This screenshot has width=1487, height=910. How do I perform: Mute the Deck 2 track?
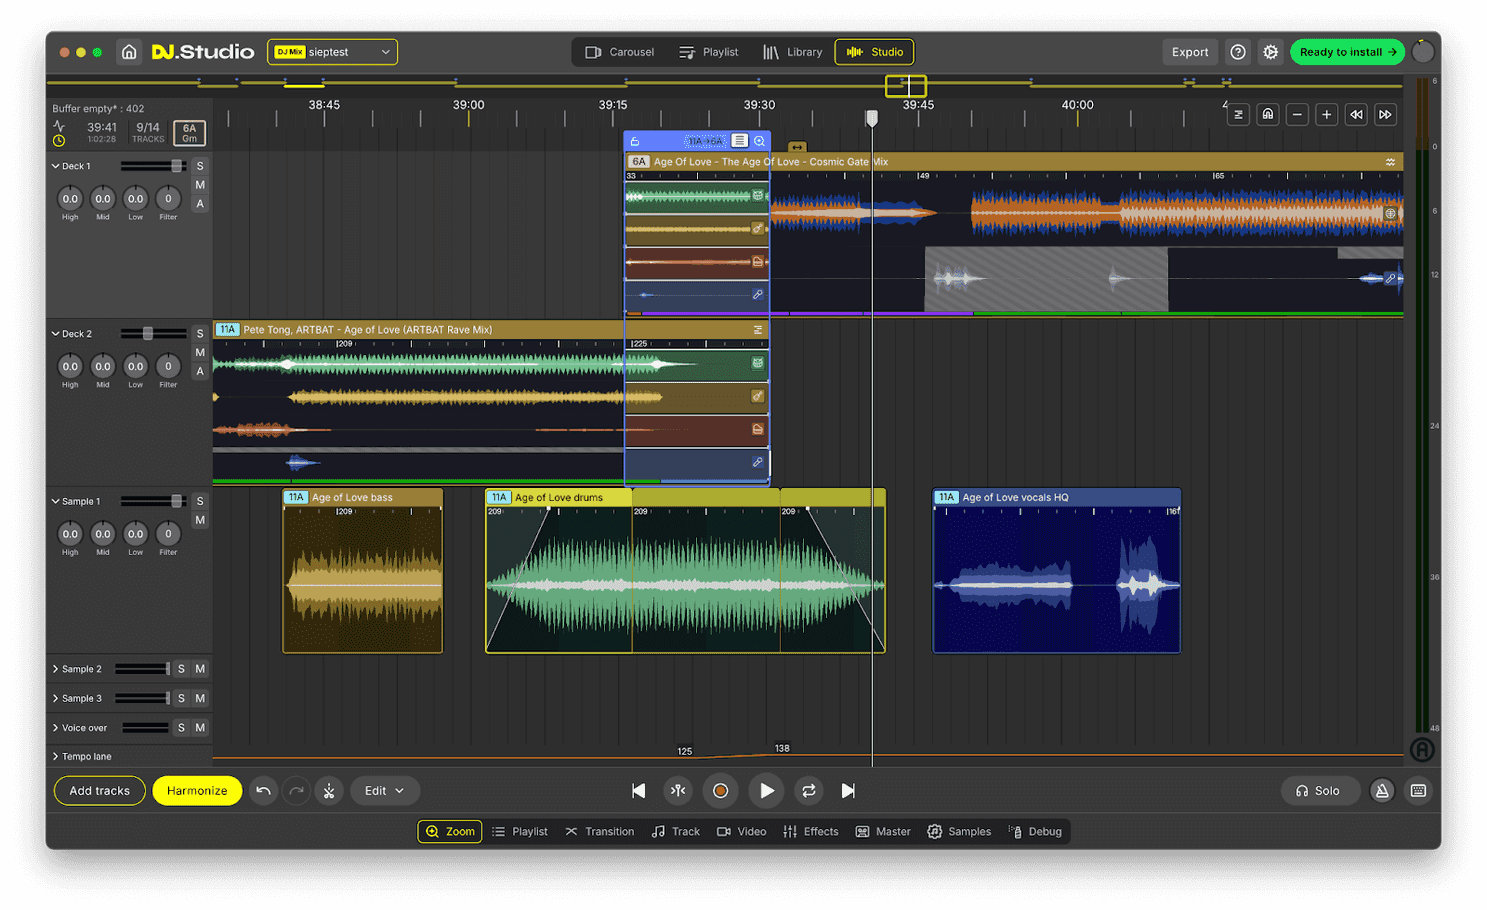point(200,352)
